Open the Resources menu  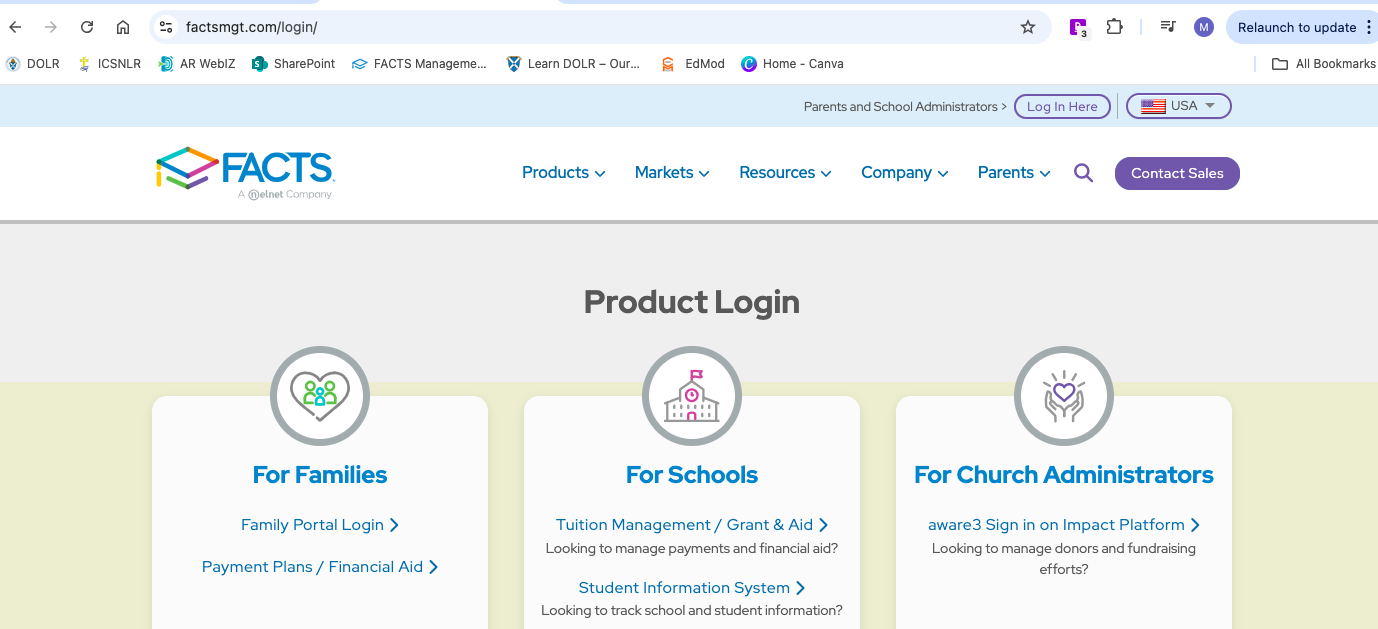point(785,173)
